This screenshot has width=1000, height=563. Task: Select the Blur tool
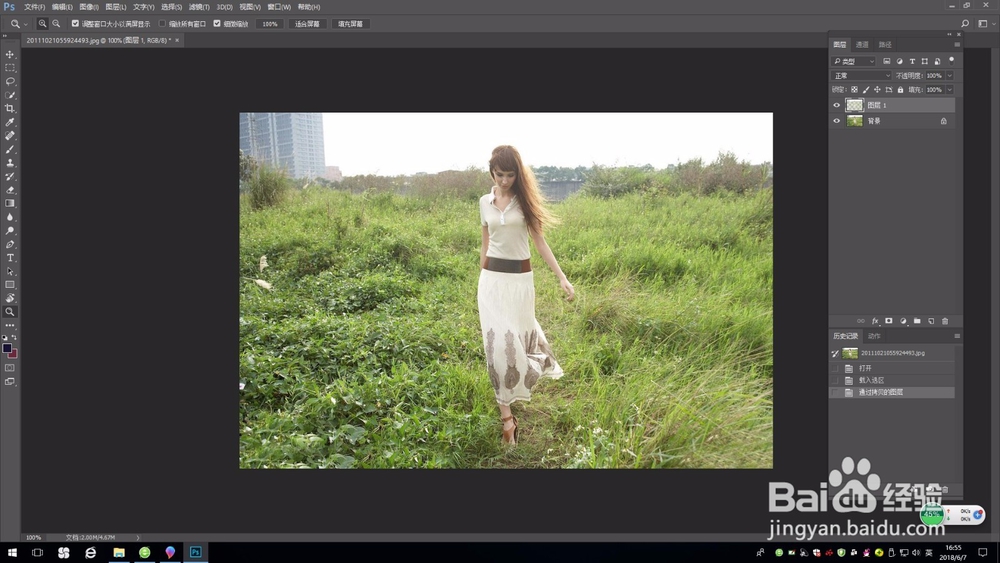coord(10,217)
